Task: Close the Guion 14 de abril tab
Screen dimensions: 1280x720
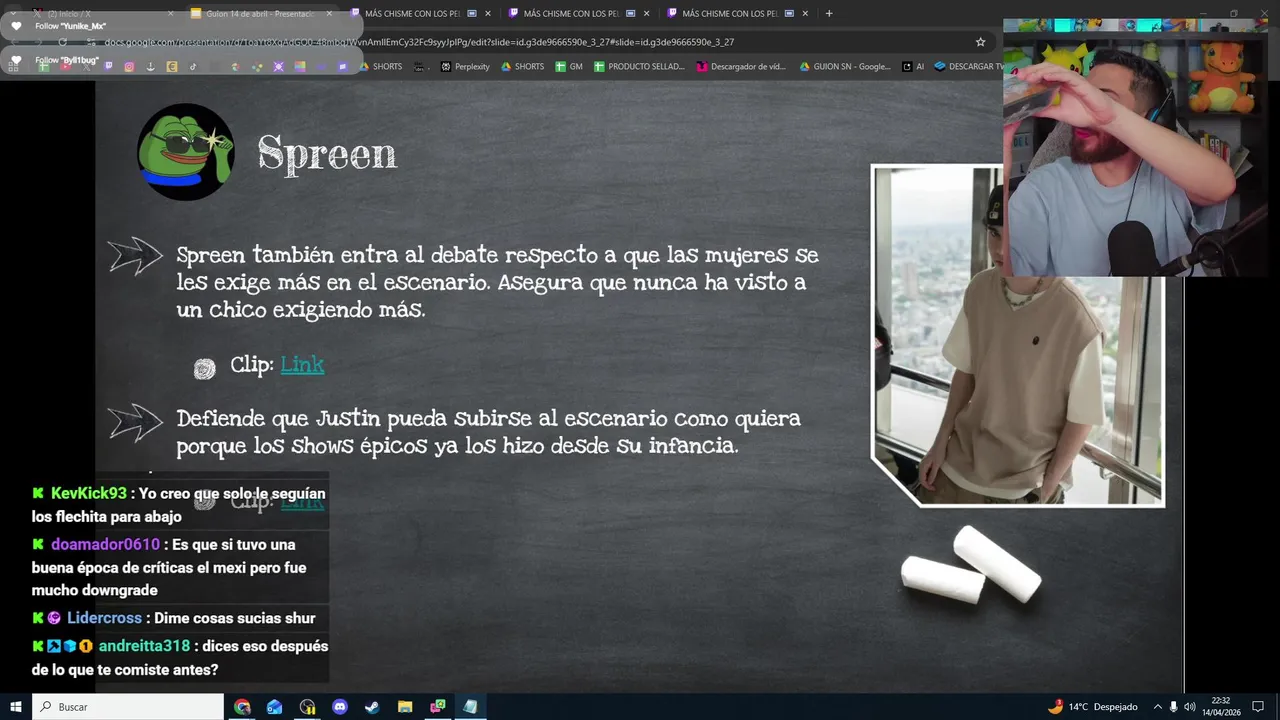Action: coord(329,13)
